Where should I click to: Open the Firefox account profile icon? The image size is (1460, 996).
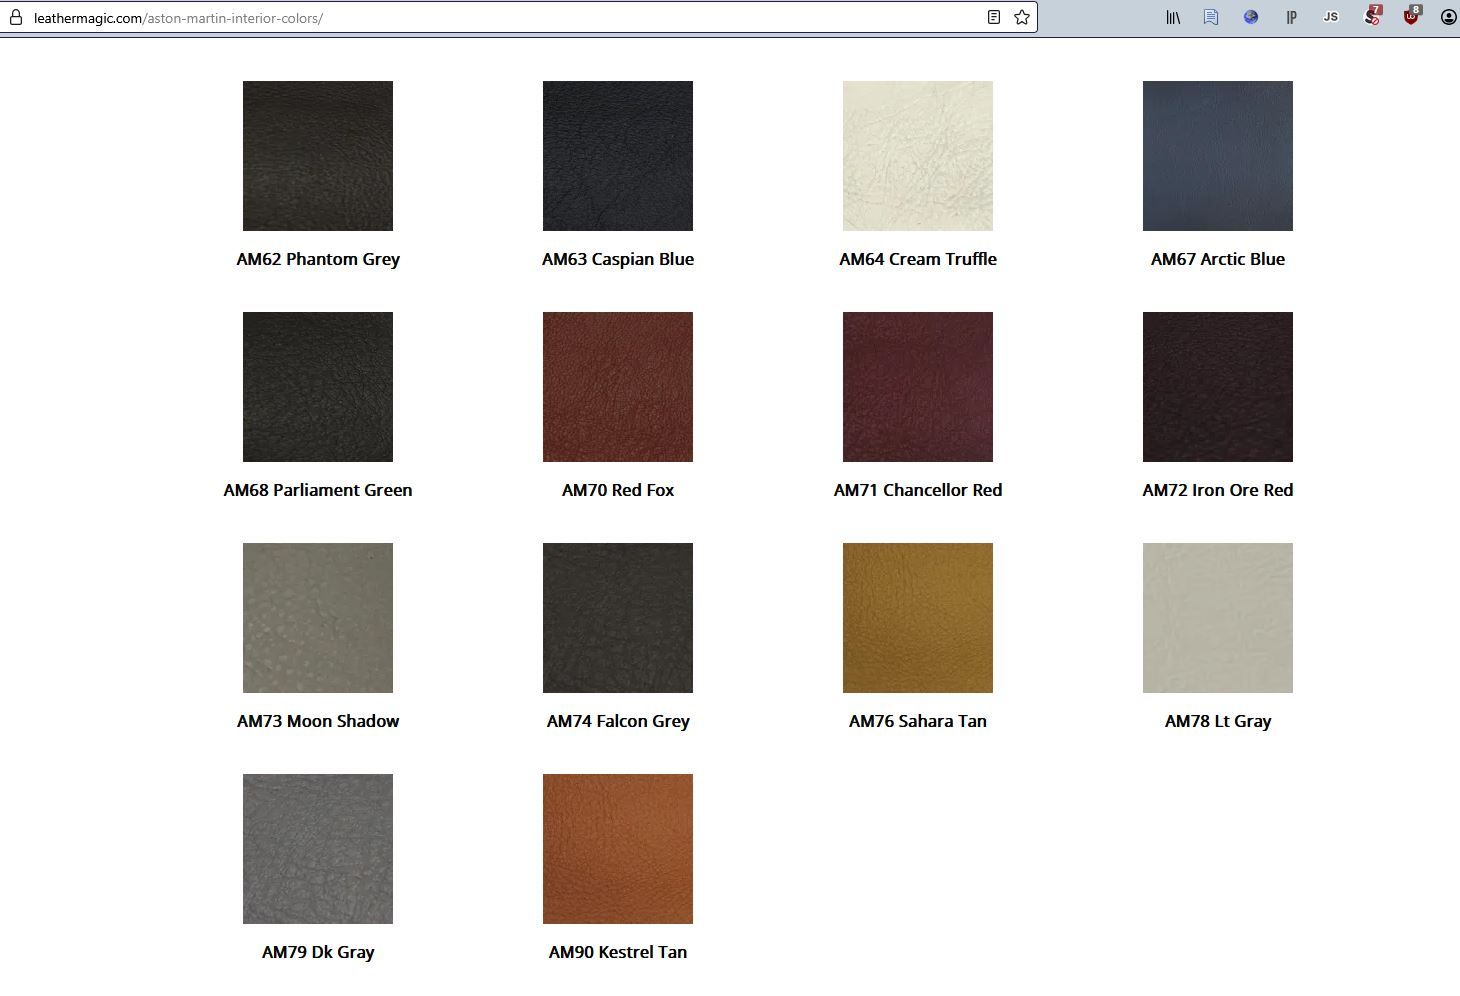tap(1448, 17)
